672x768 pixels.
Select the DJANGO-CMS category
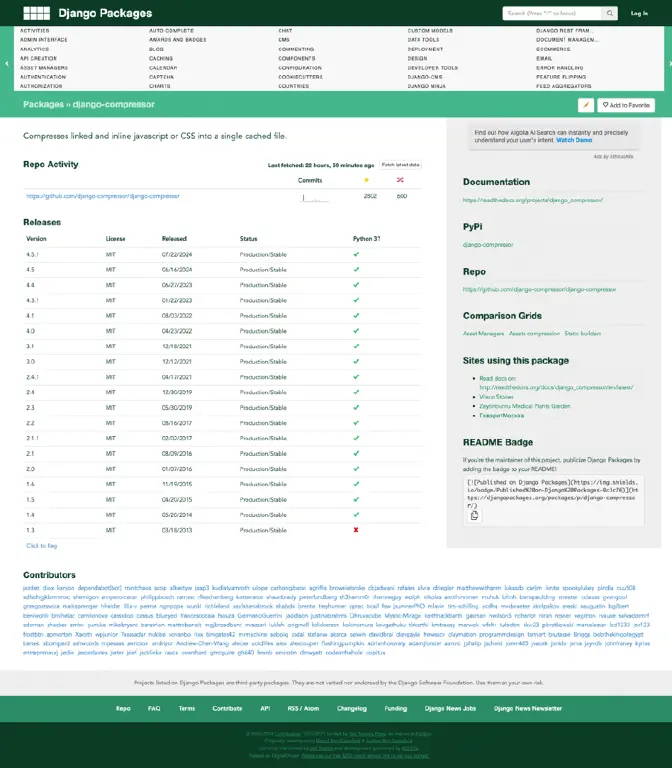click(425, 77)
